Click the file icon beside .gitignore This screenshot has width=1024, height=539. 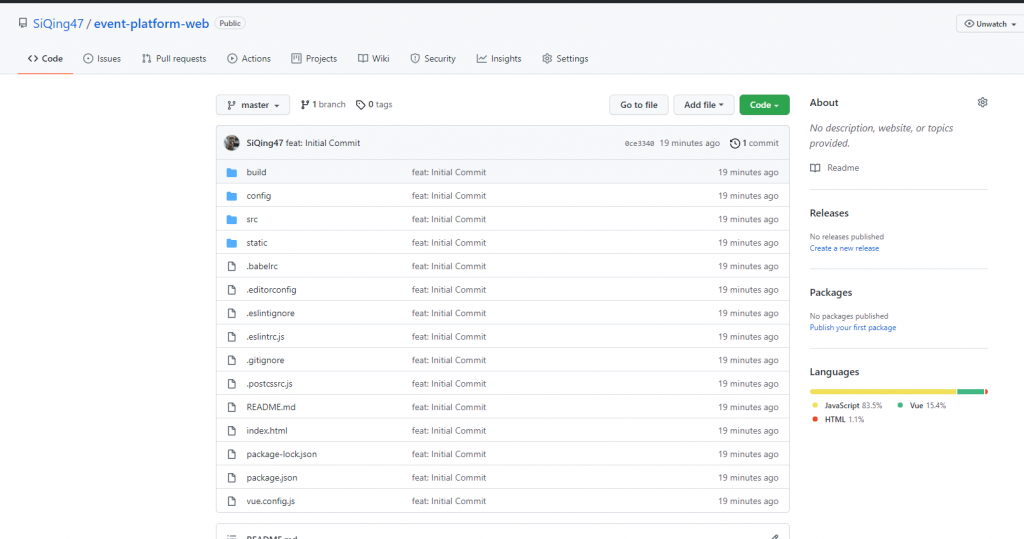pyautogui.click(x=232, y=361)
